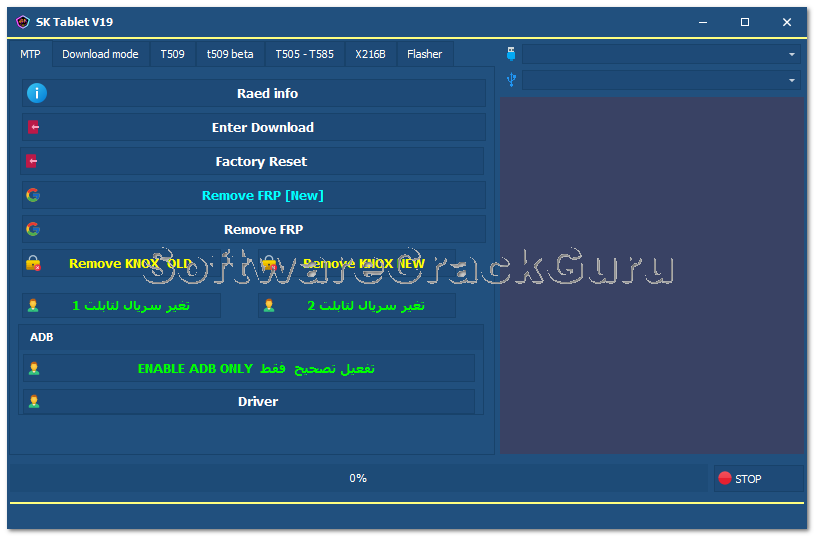The height and width of the screenshot is (536, 814).
Task: Maximize the SK Tablet window
Action: tap(745, 22)
